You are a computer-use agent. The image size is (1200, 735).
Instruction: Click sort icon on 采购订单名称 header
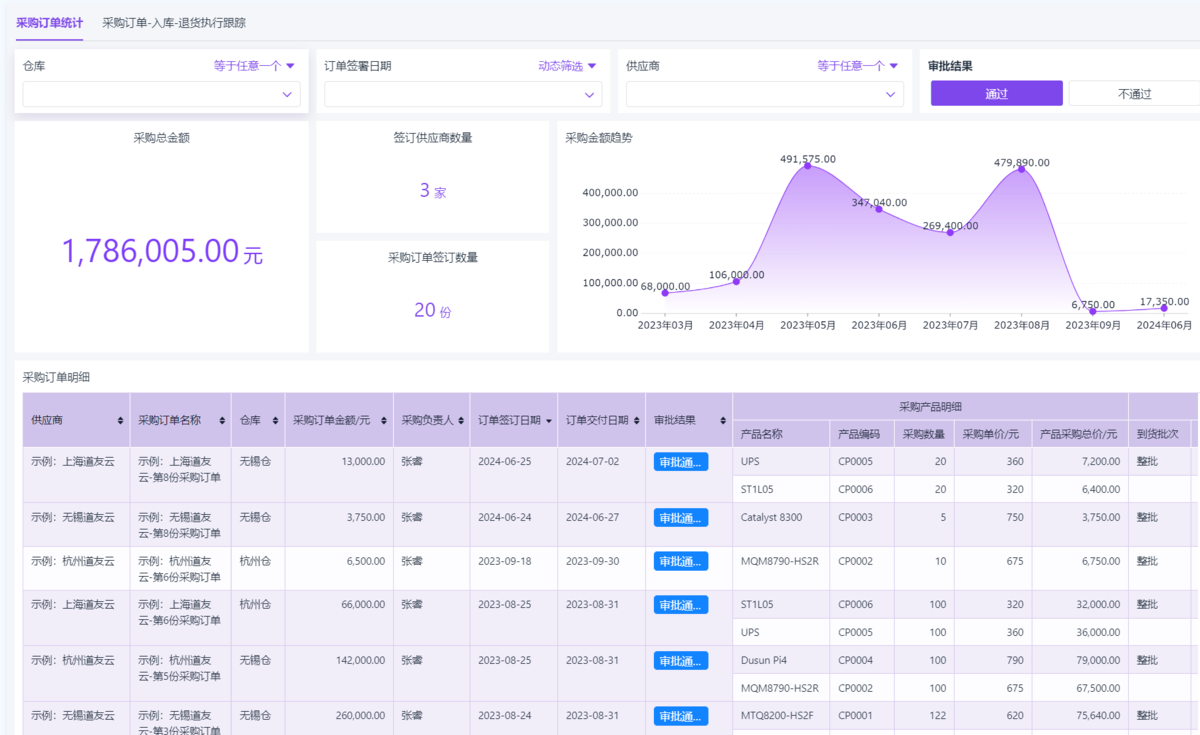click(222, 421)
